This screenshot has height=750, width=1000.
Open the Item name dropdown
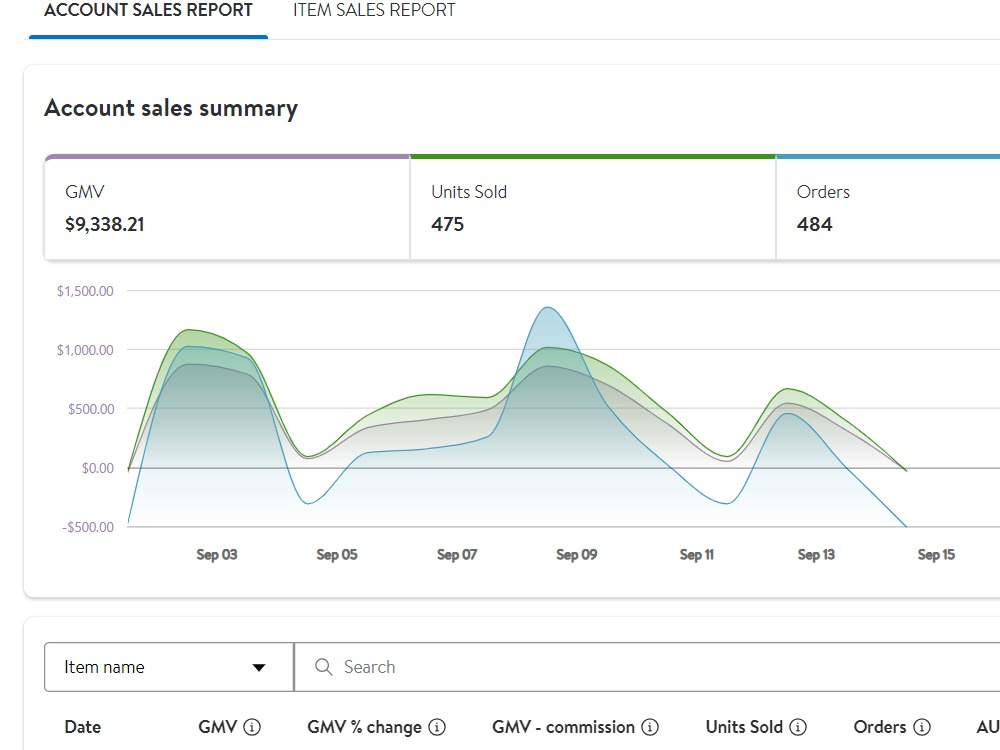click(169, 667)
